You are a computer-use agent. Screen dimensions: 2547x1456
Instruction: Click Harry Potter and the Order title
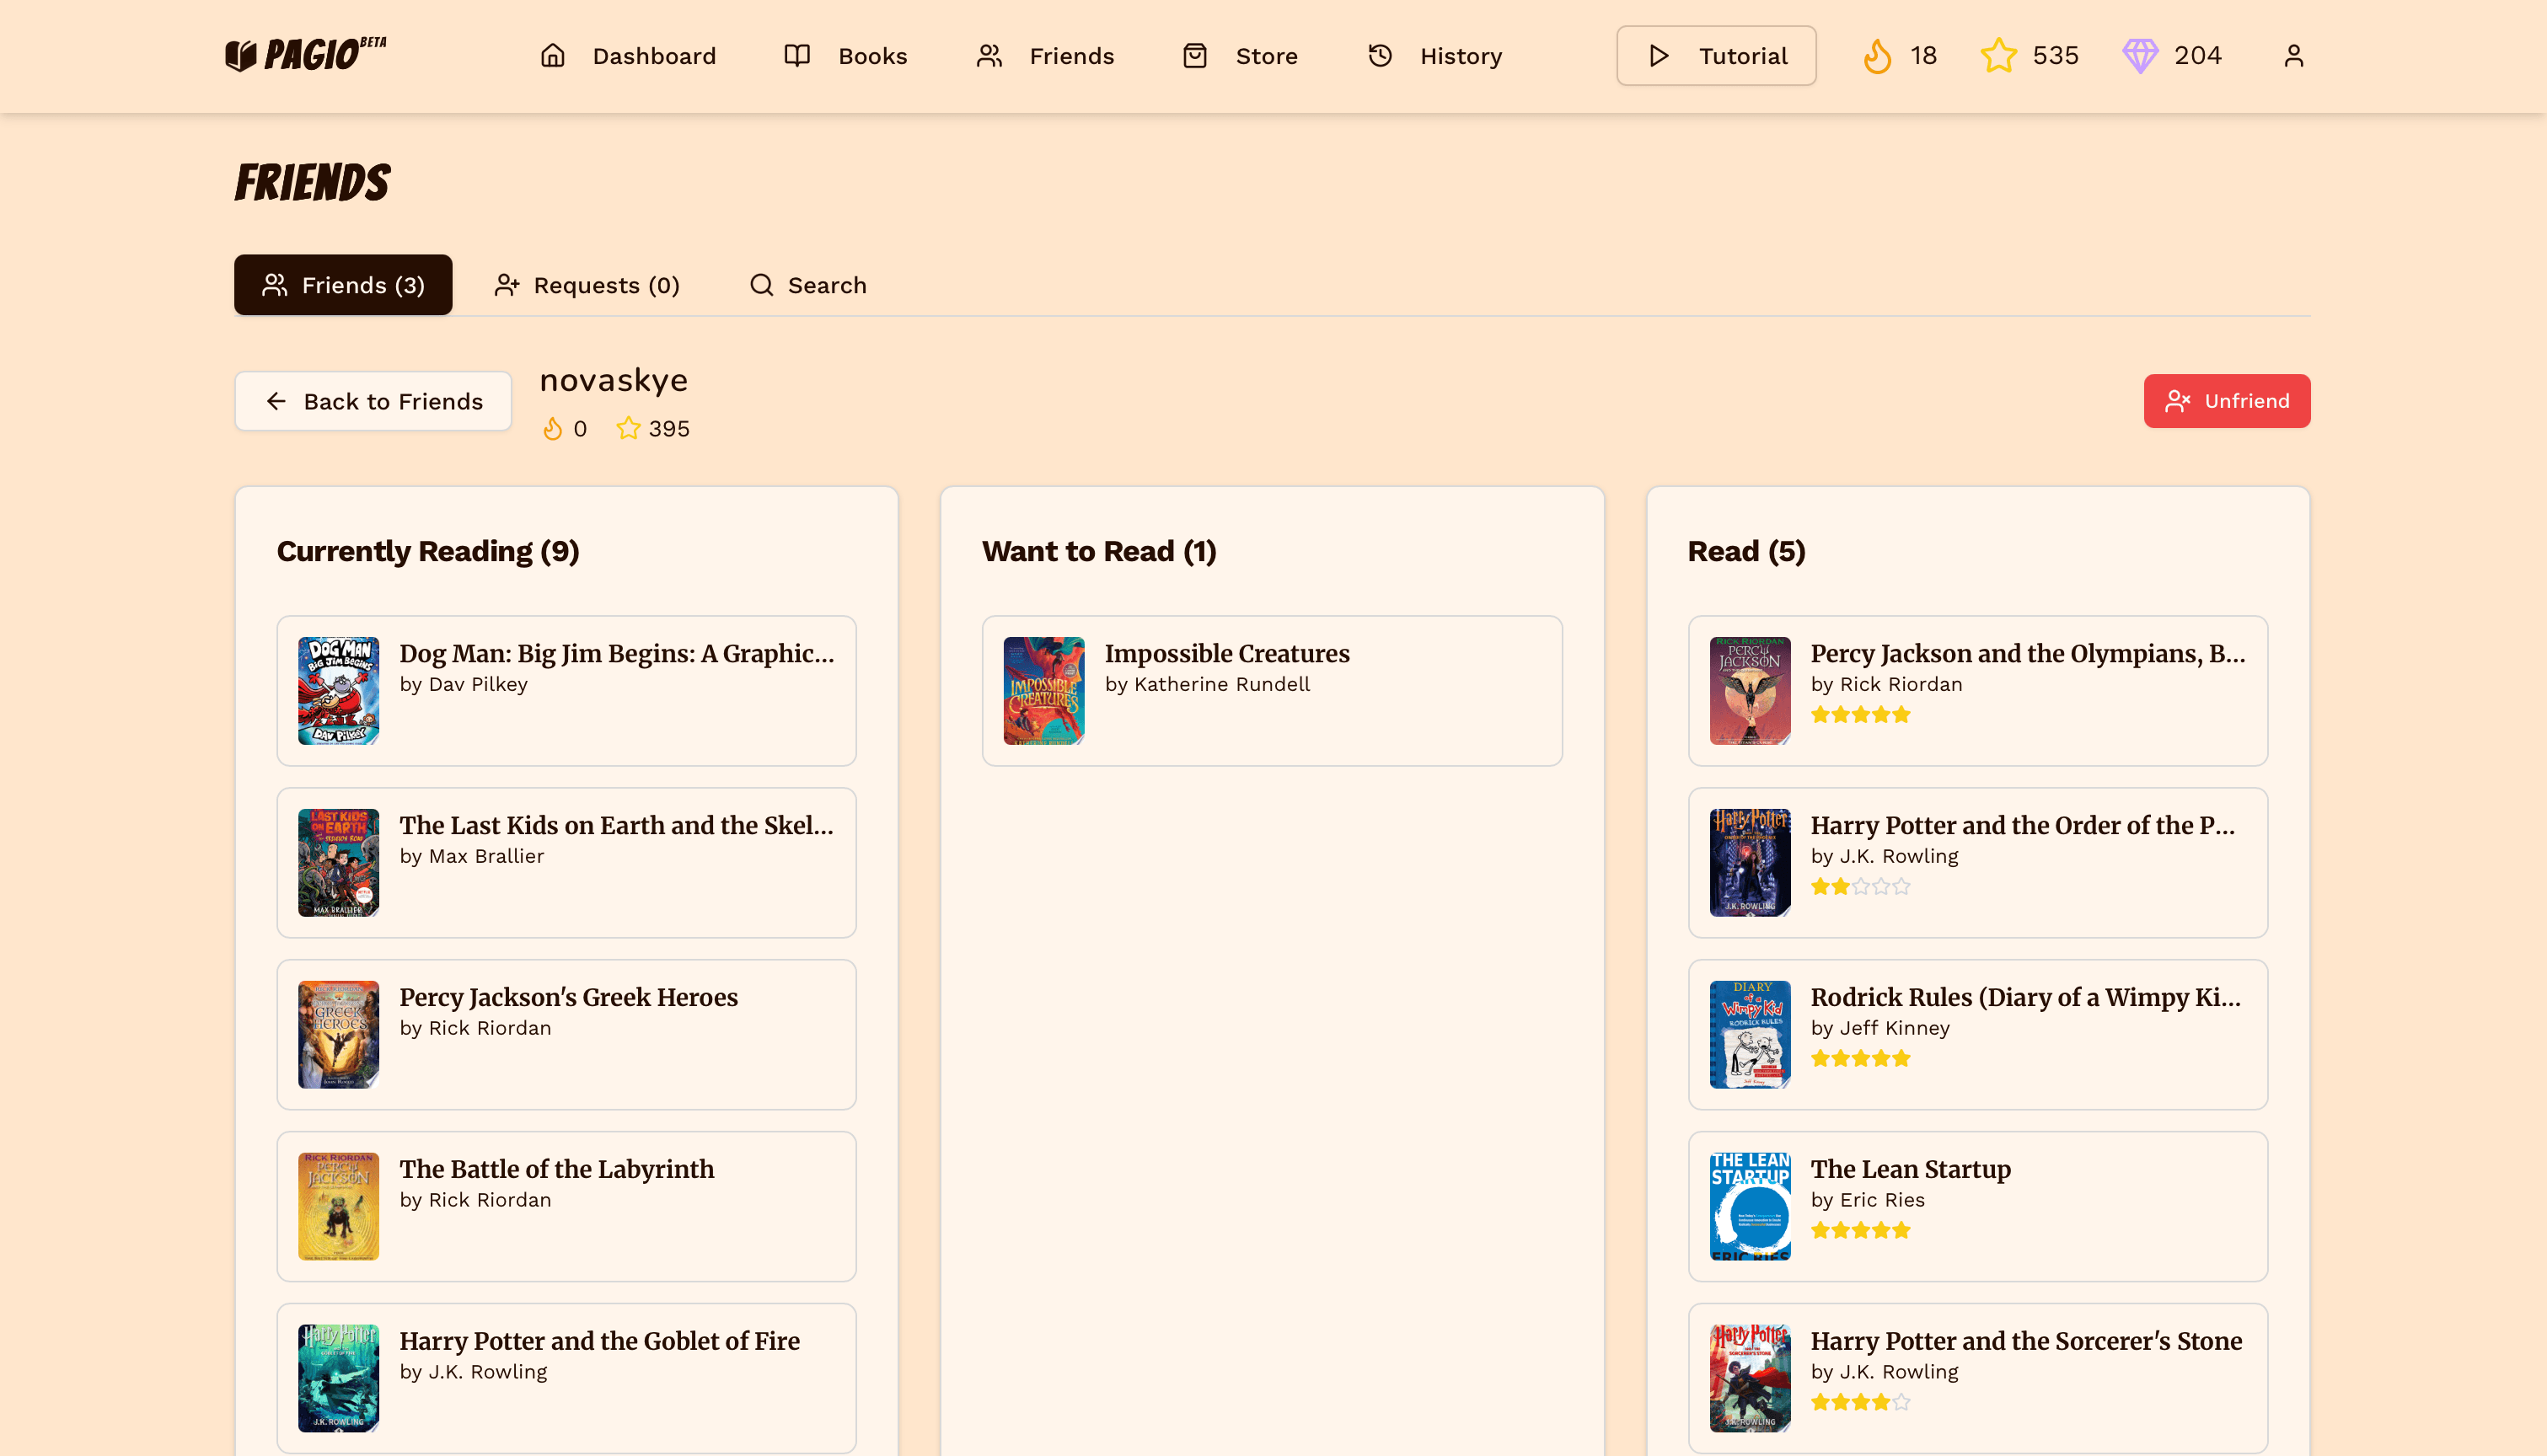[x=2023, y=825]
